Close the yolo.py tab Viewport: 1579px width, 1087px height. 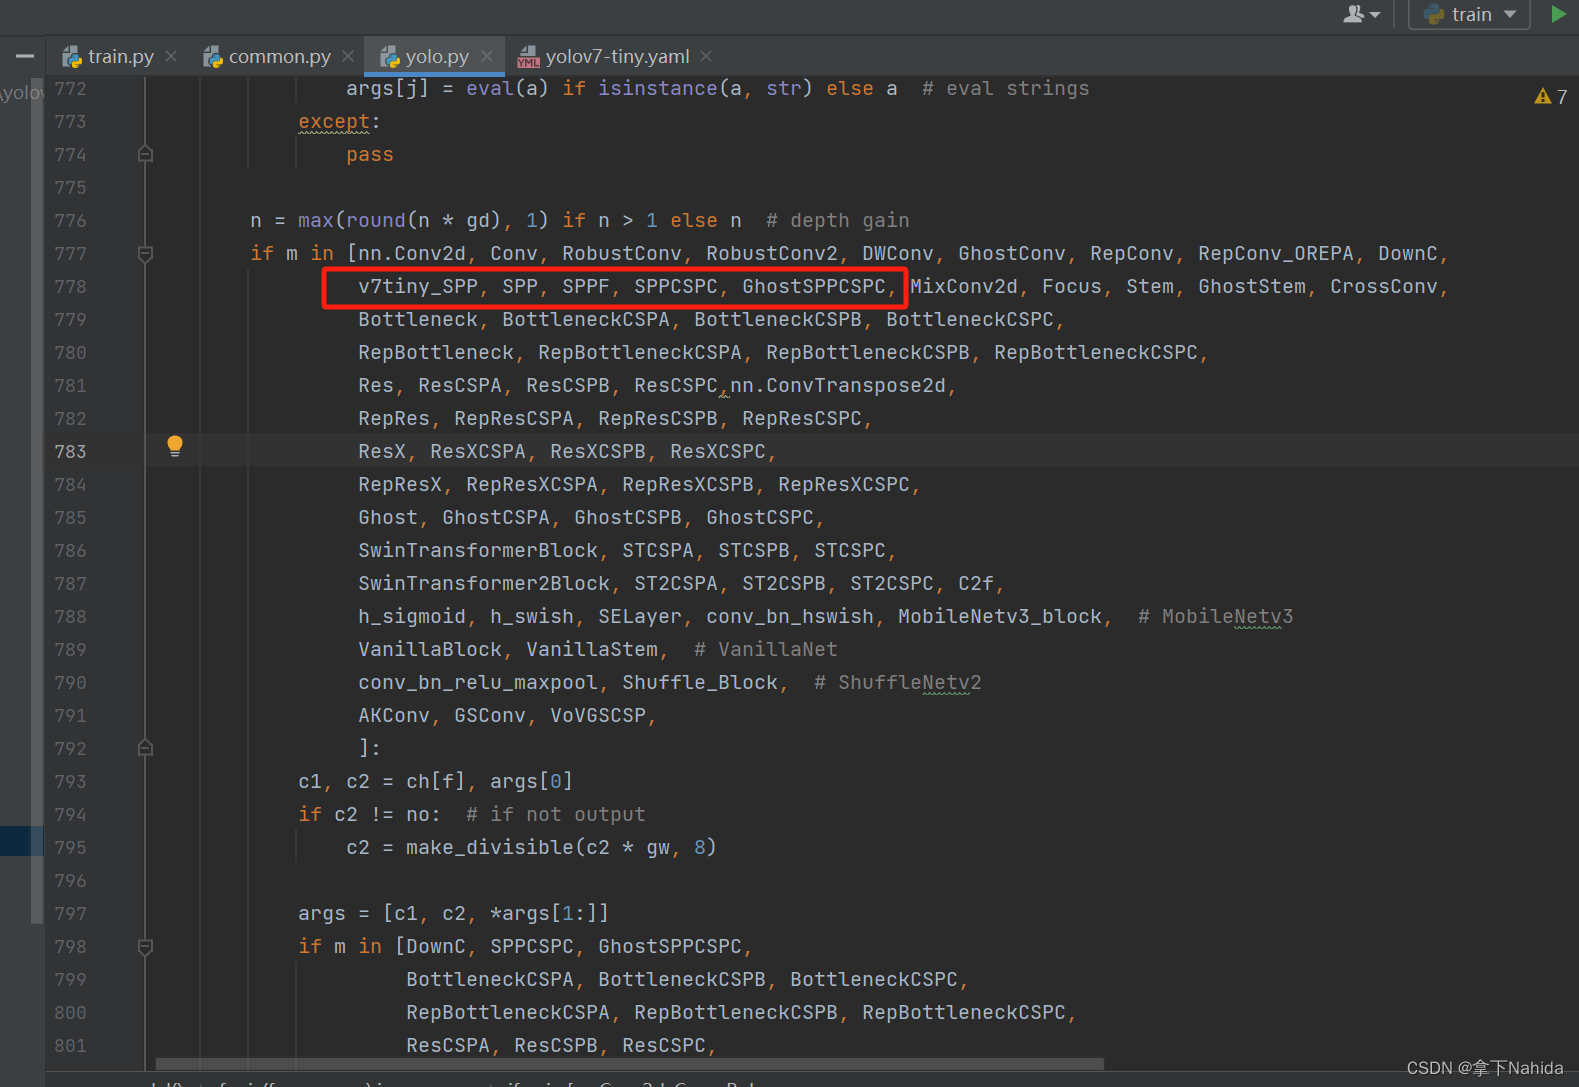487,57
